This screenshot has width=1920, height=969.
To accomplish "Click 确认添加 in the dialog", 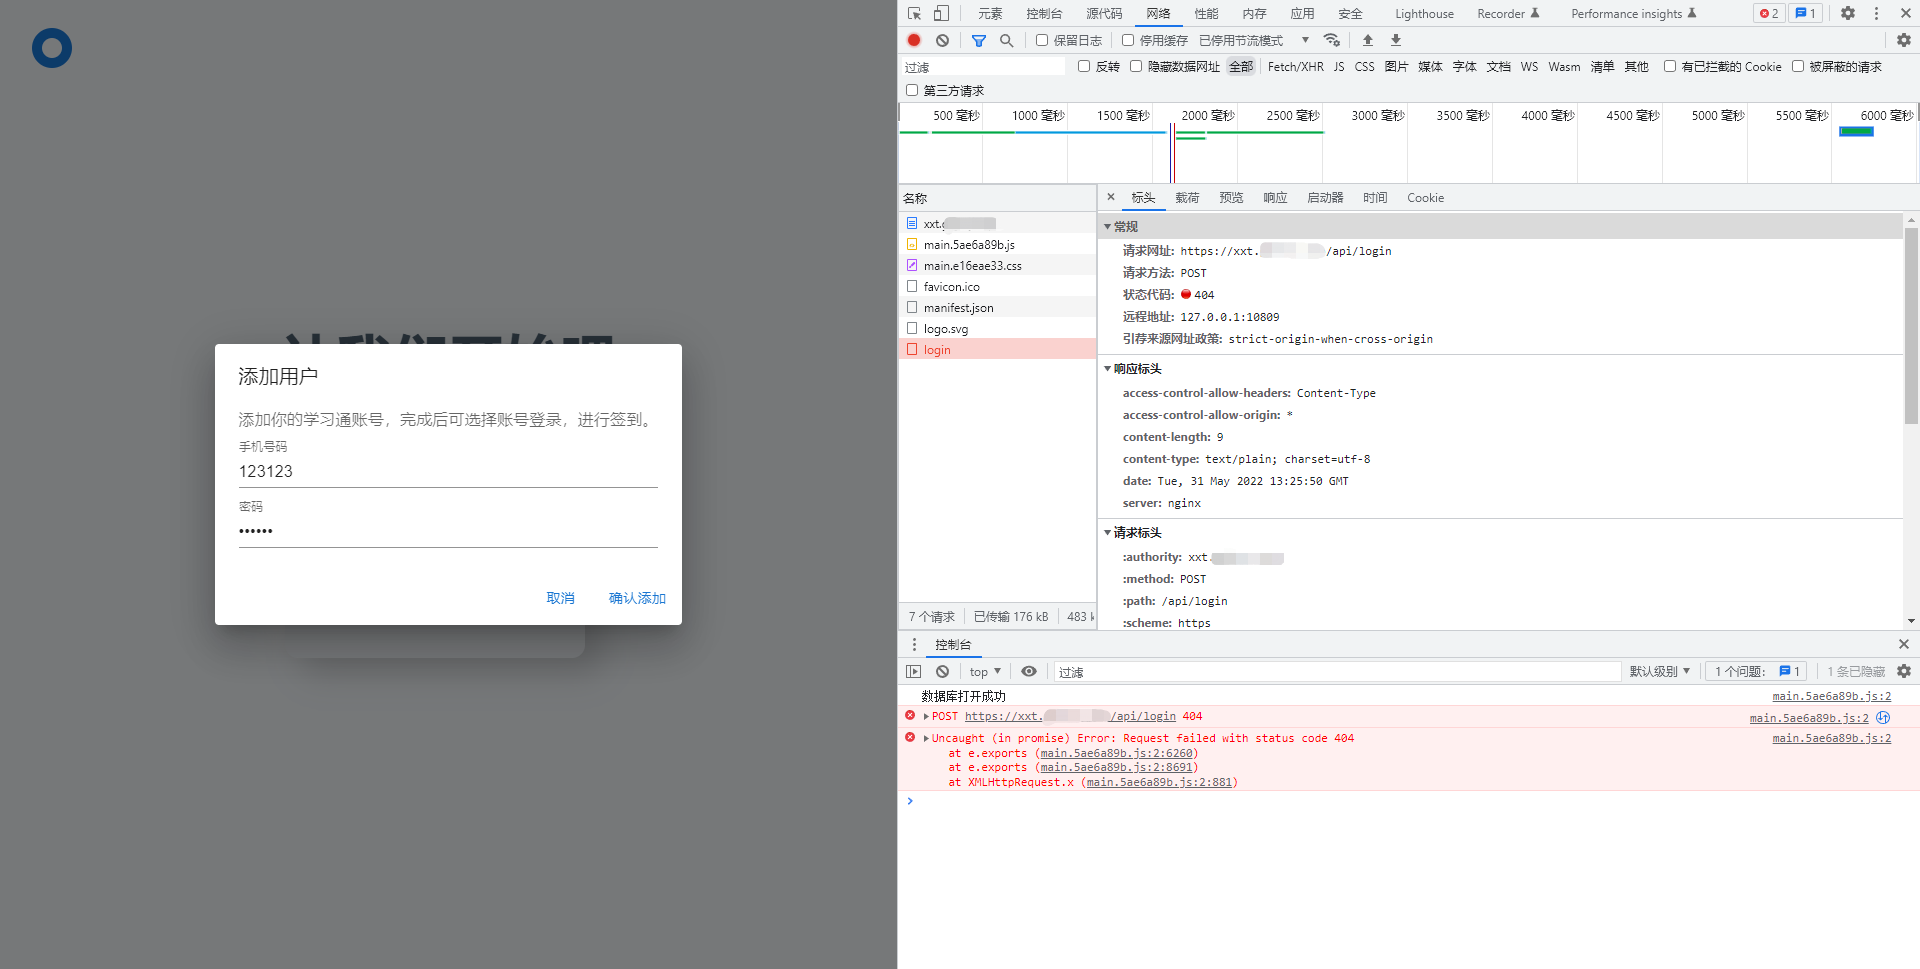I will [637, 598].
